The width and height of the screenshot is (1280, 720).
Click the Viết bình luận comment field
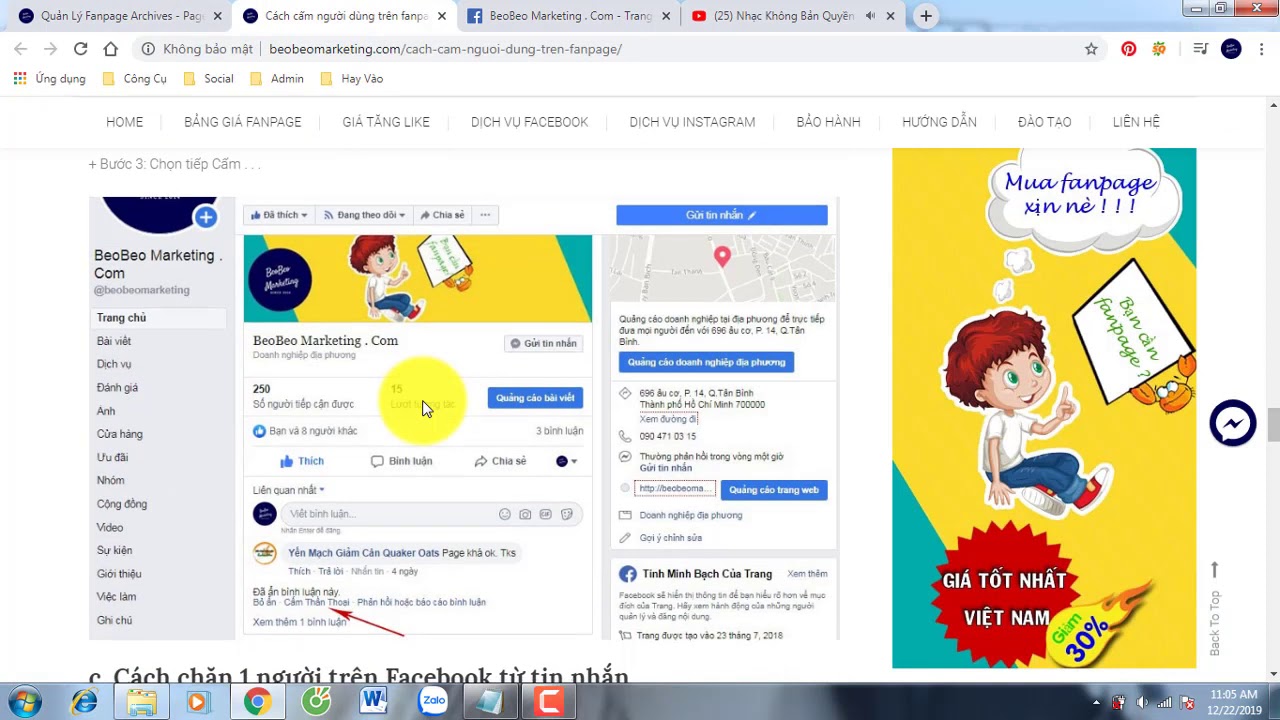click(431, 514)
